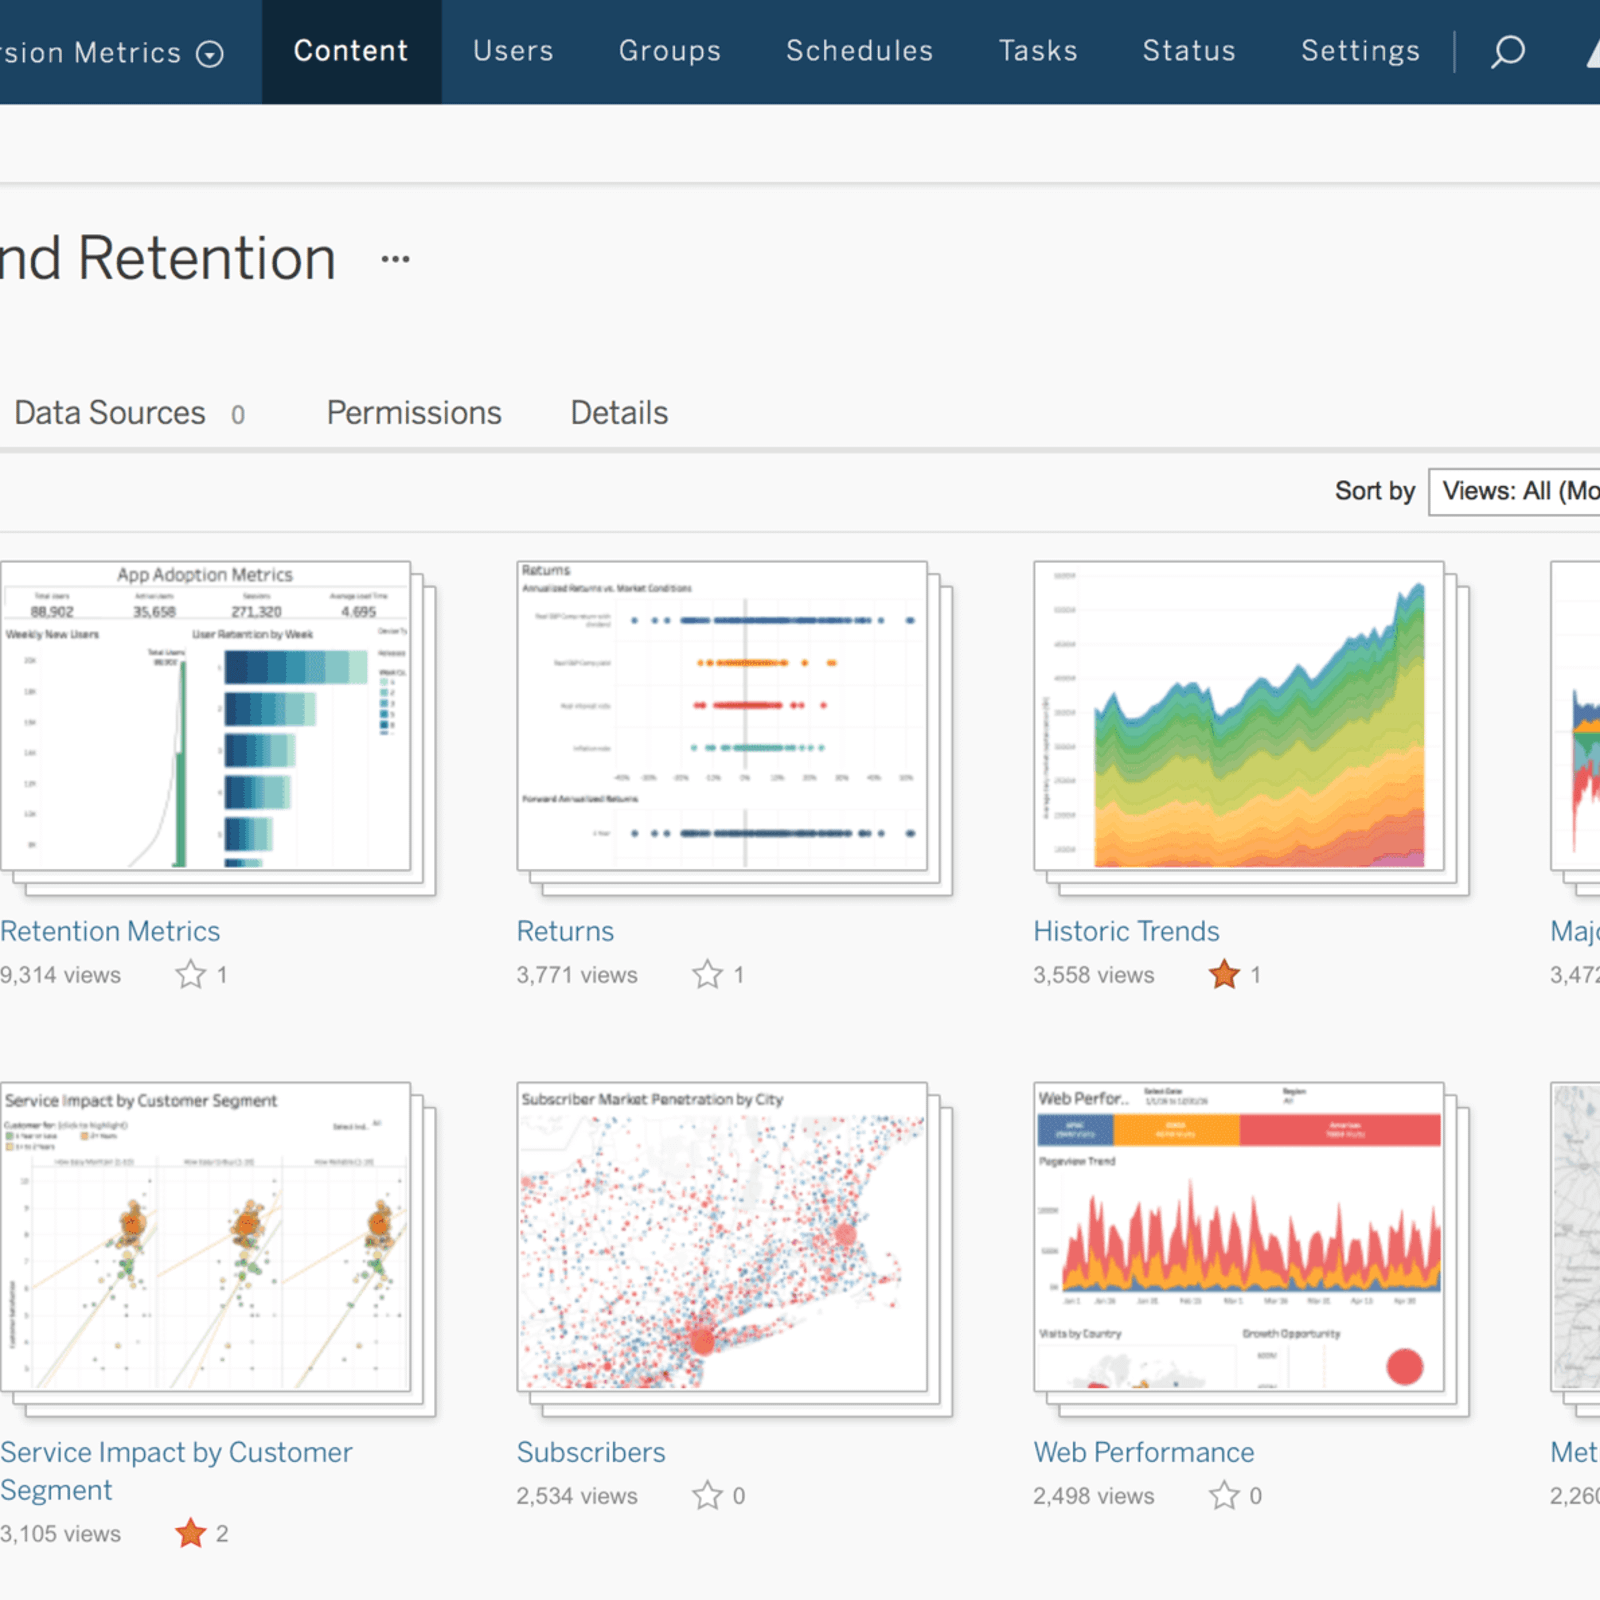
Task: Select Tasks in the top bar
Action: pos(1038,51)
